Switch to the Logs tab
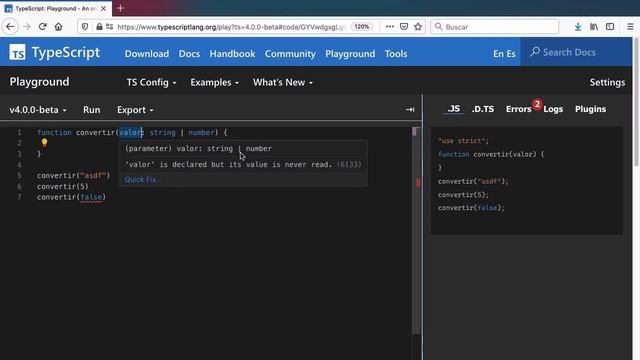640x360 pixels. click(x=553, y=109)
